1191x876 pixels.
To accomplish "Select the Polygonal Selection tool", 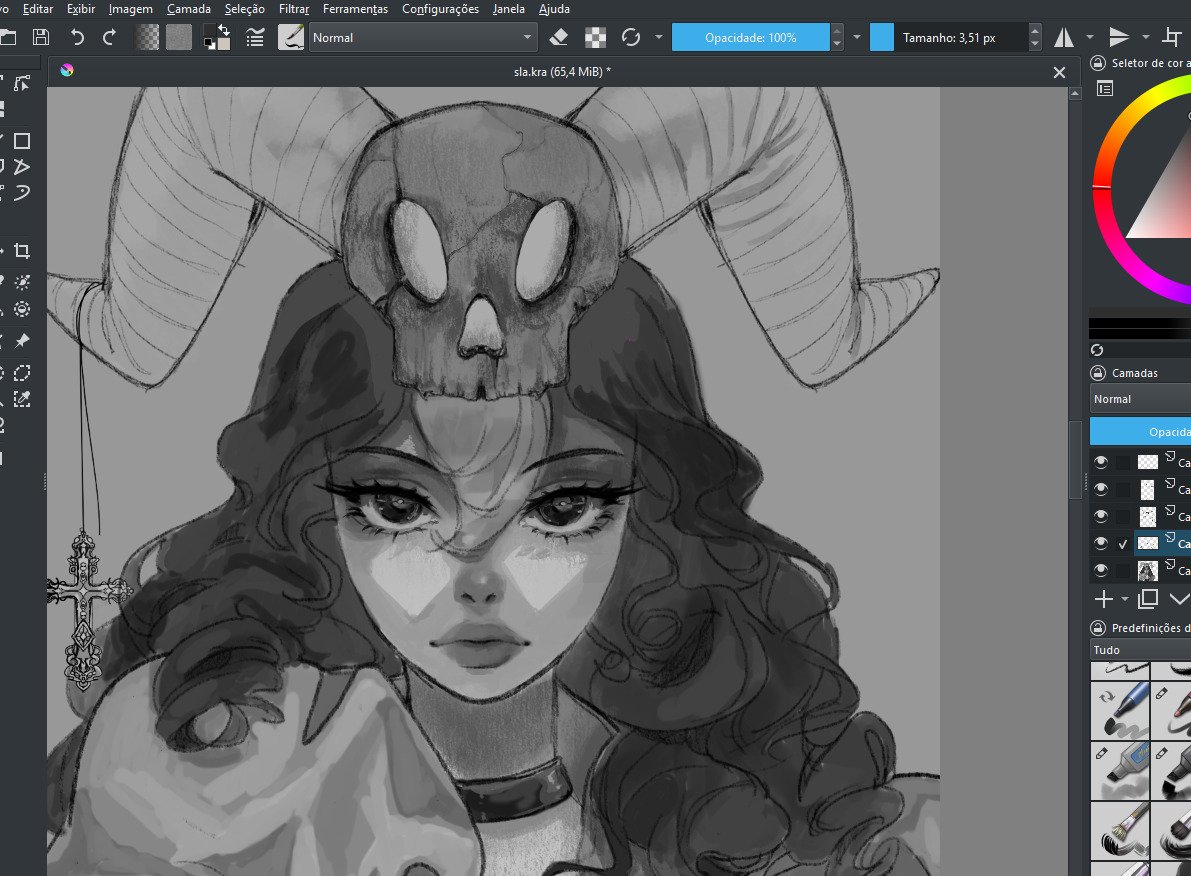I will 22,373.
